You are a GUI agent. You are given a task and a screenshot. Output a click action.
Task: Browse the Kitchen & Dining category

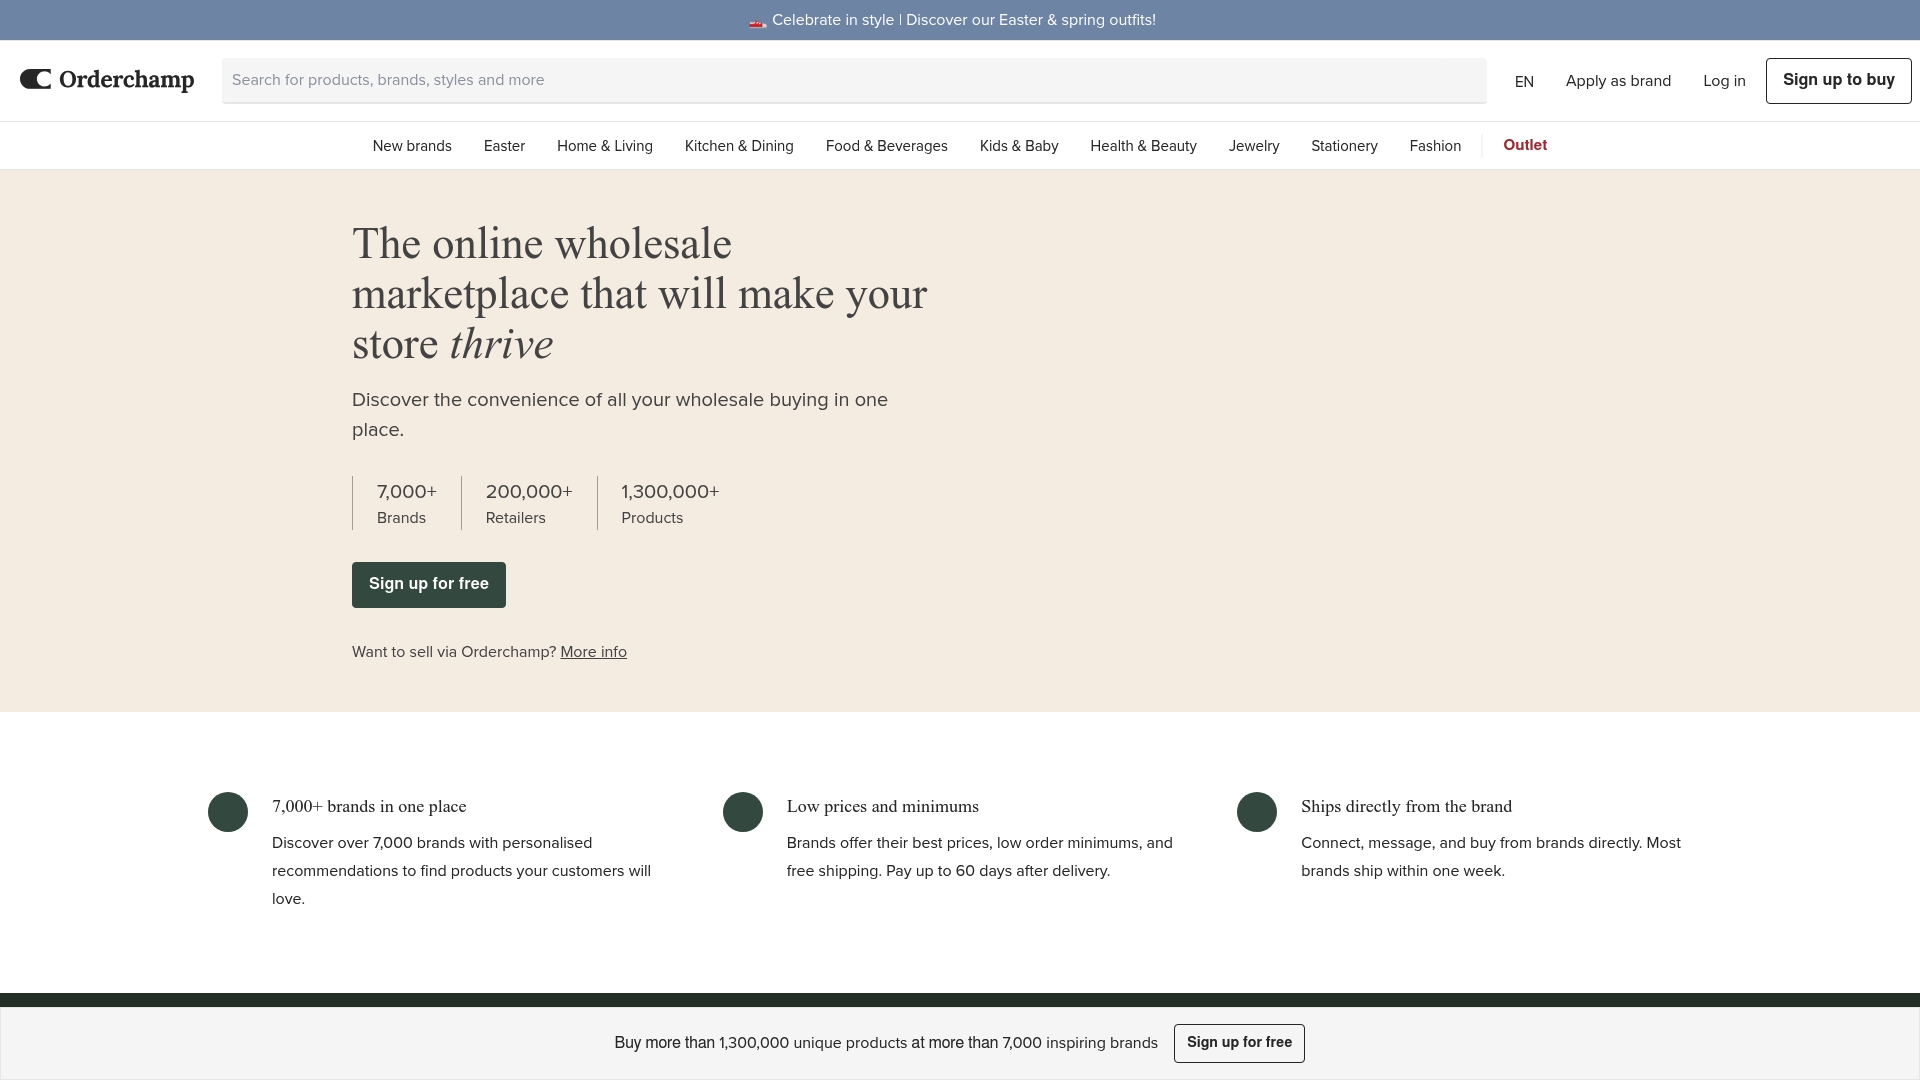pos(738,145)
